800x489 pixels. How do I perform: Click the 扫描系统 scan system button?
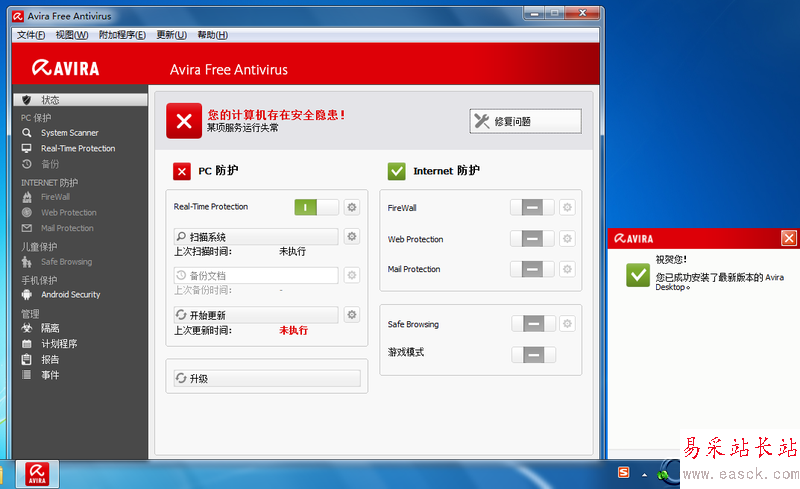pyautogui.click(x=256, y=236)
